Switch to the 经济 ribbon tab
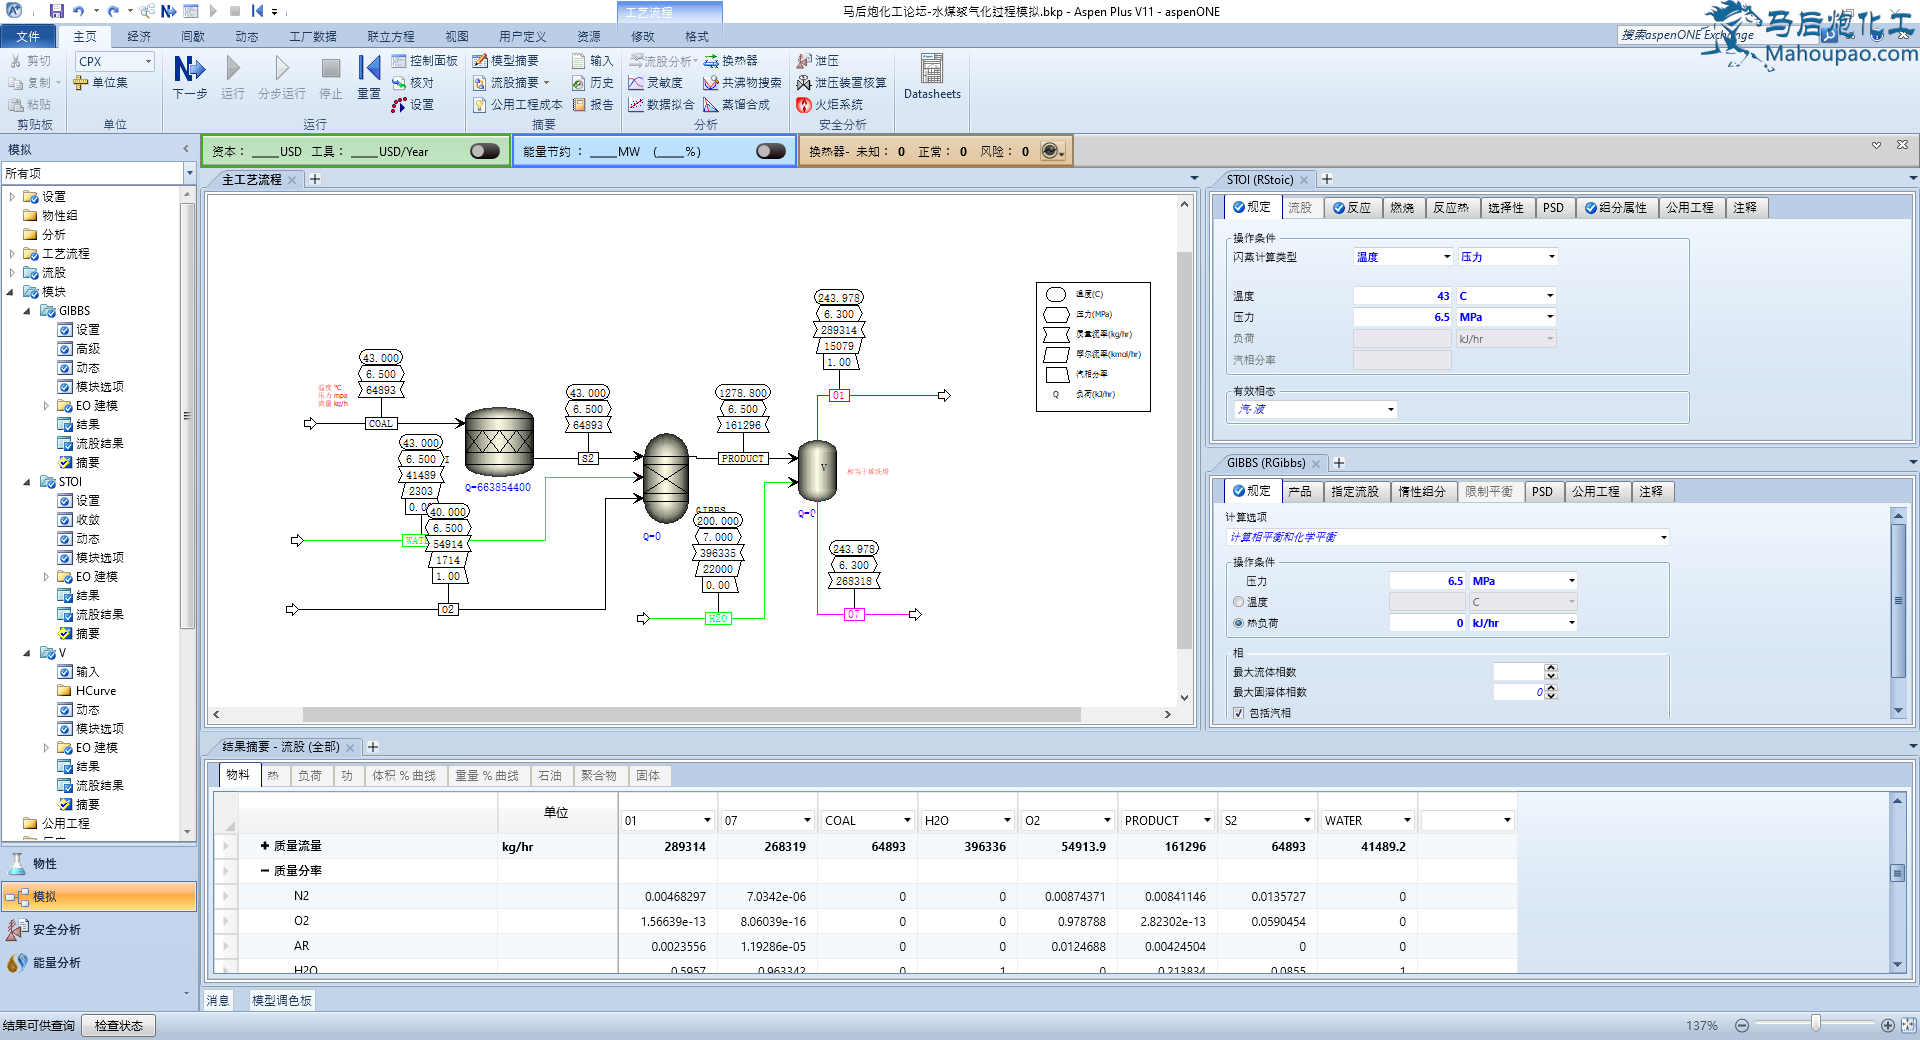The height and width of the screenshot is (1040, 1920). point(139,36)
